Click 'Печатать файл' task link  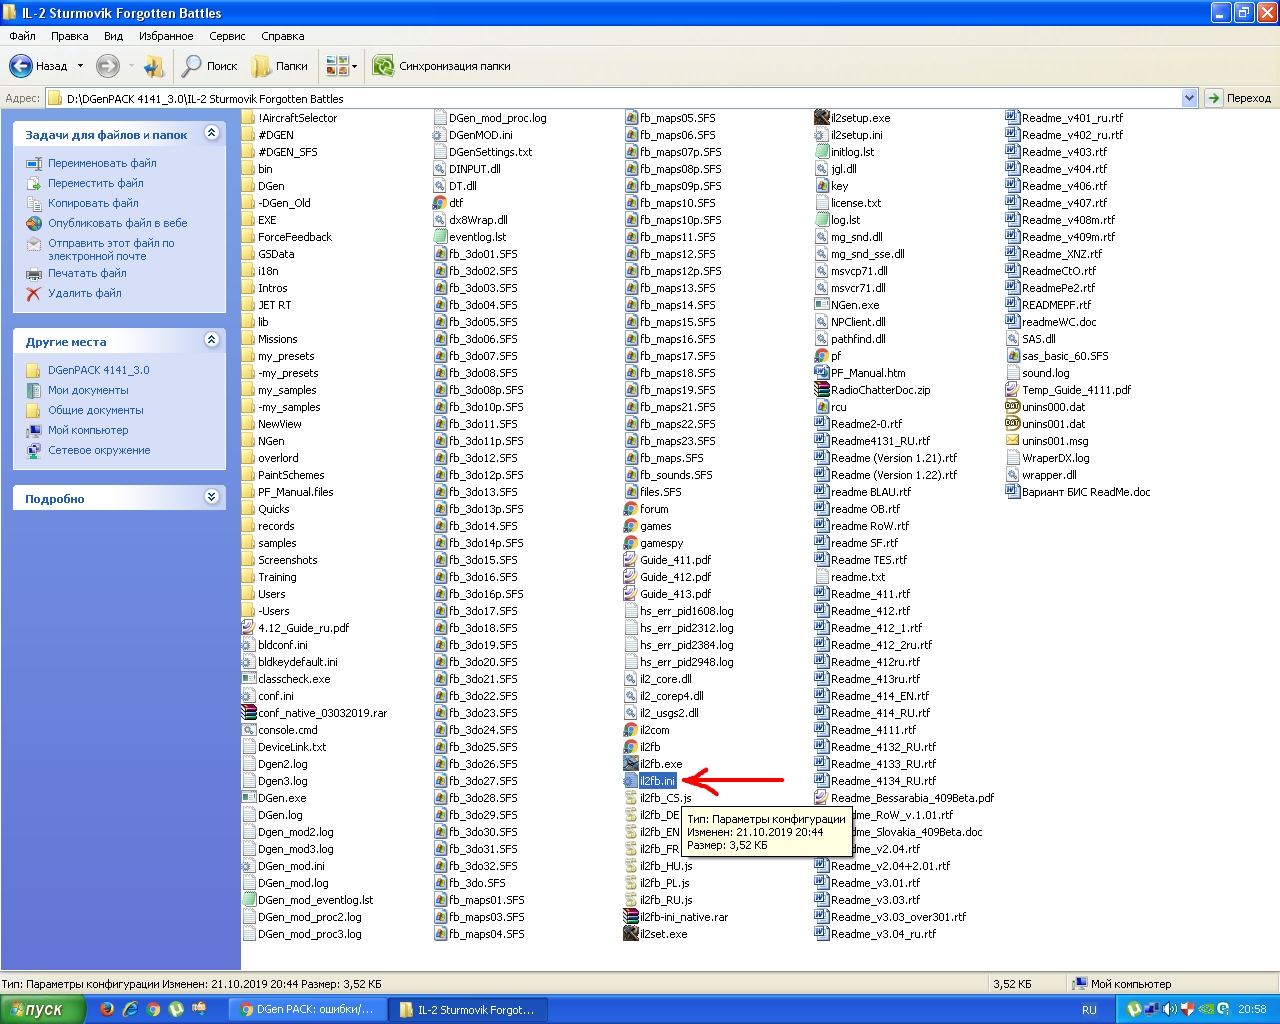pyautogui.click(x=87, y=273)
